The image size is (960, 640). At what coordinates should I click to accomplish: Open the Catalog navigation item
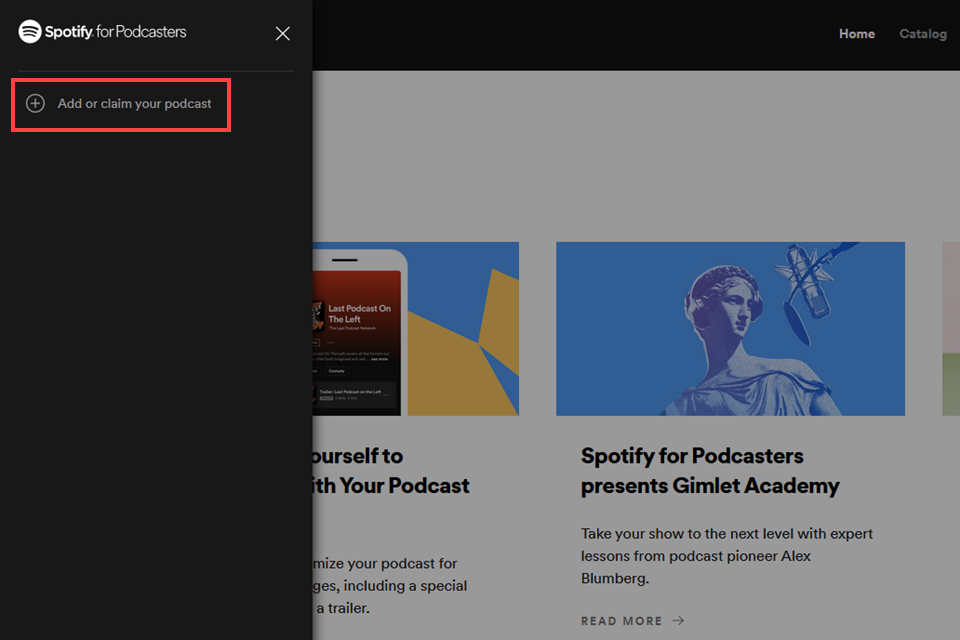click(922, 34)
